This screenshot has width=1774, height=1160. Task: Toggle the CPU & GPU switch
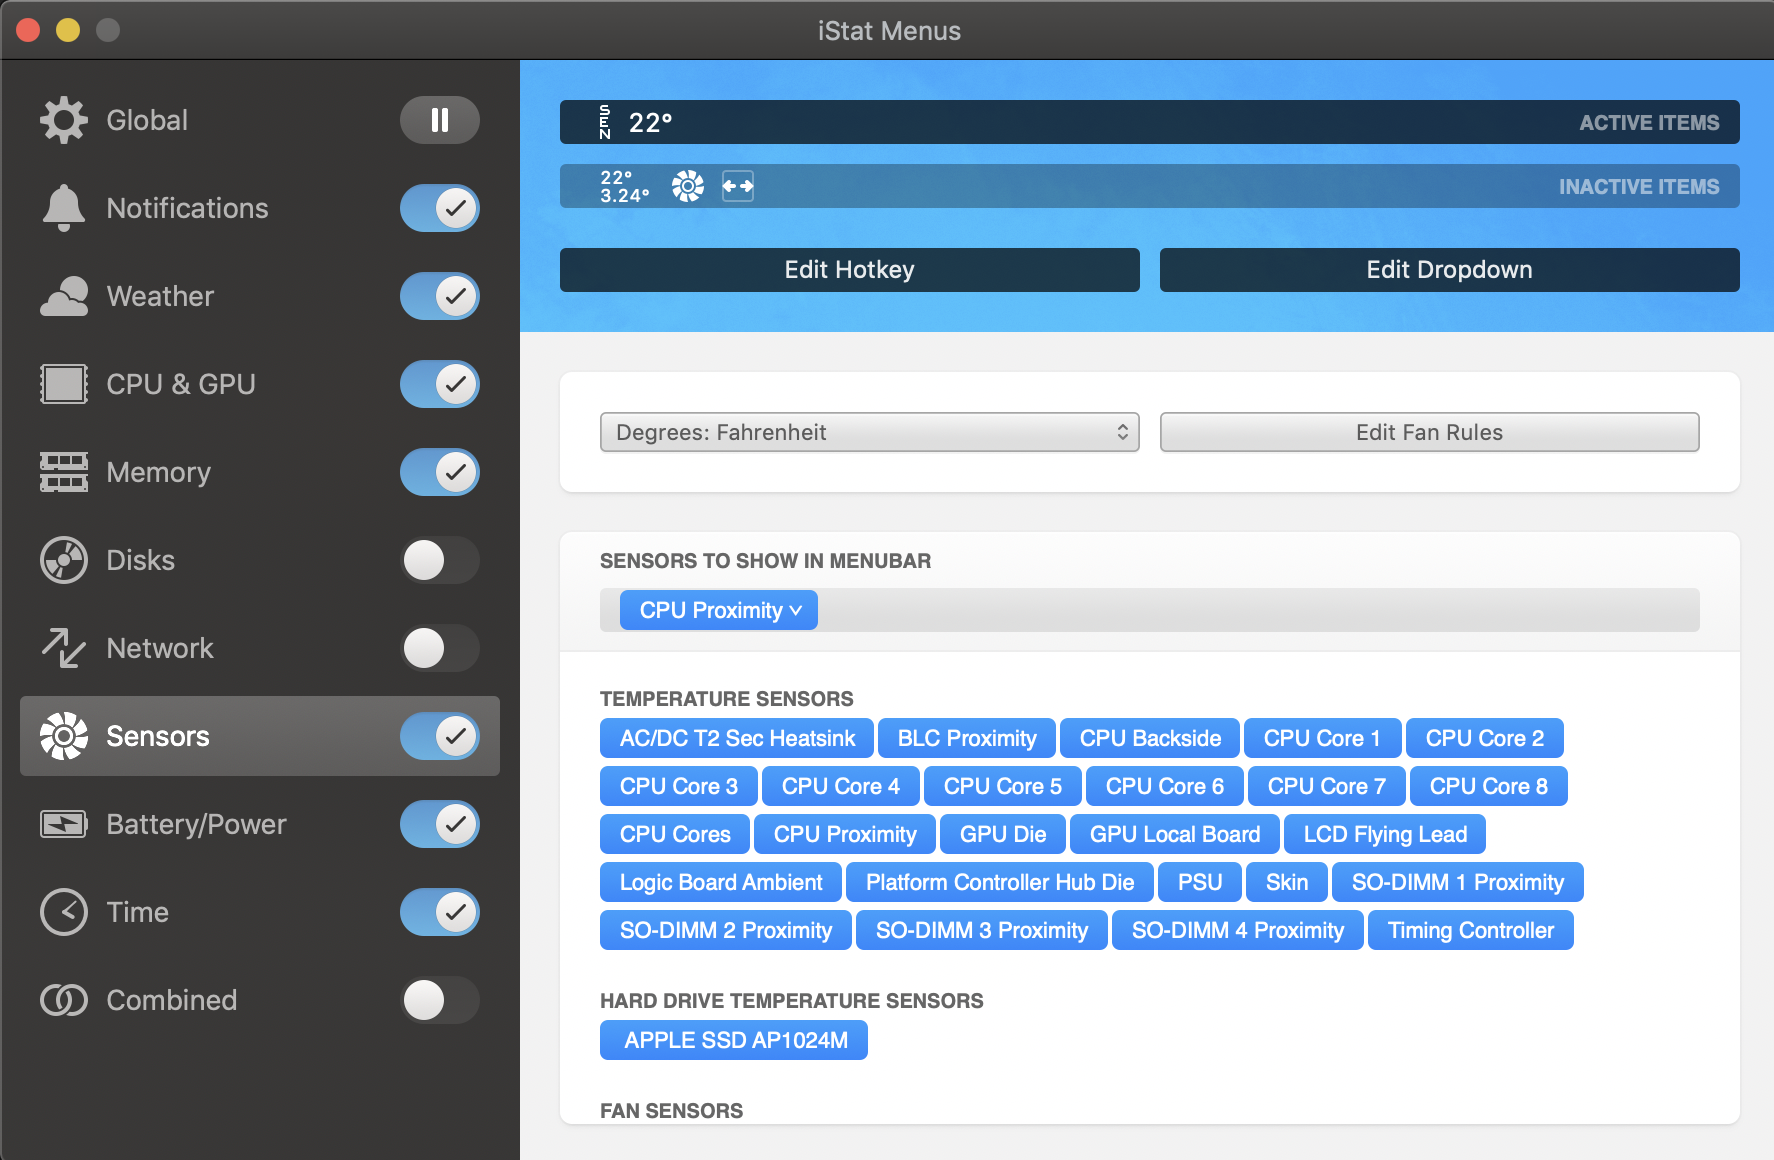pos(440,384)
